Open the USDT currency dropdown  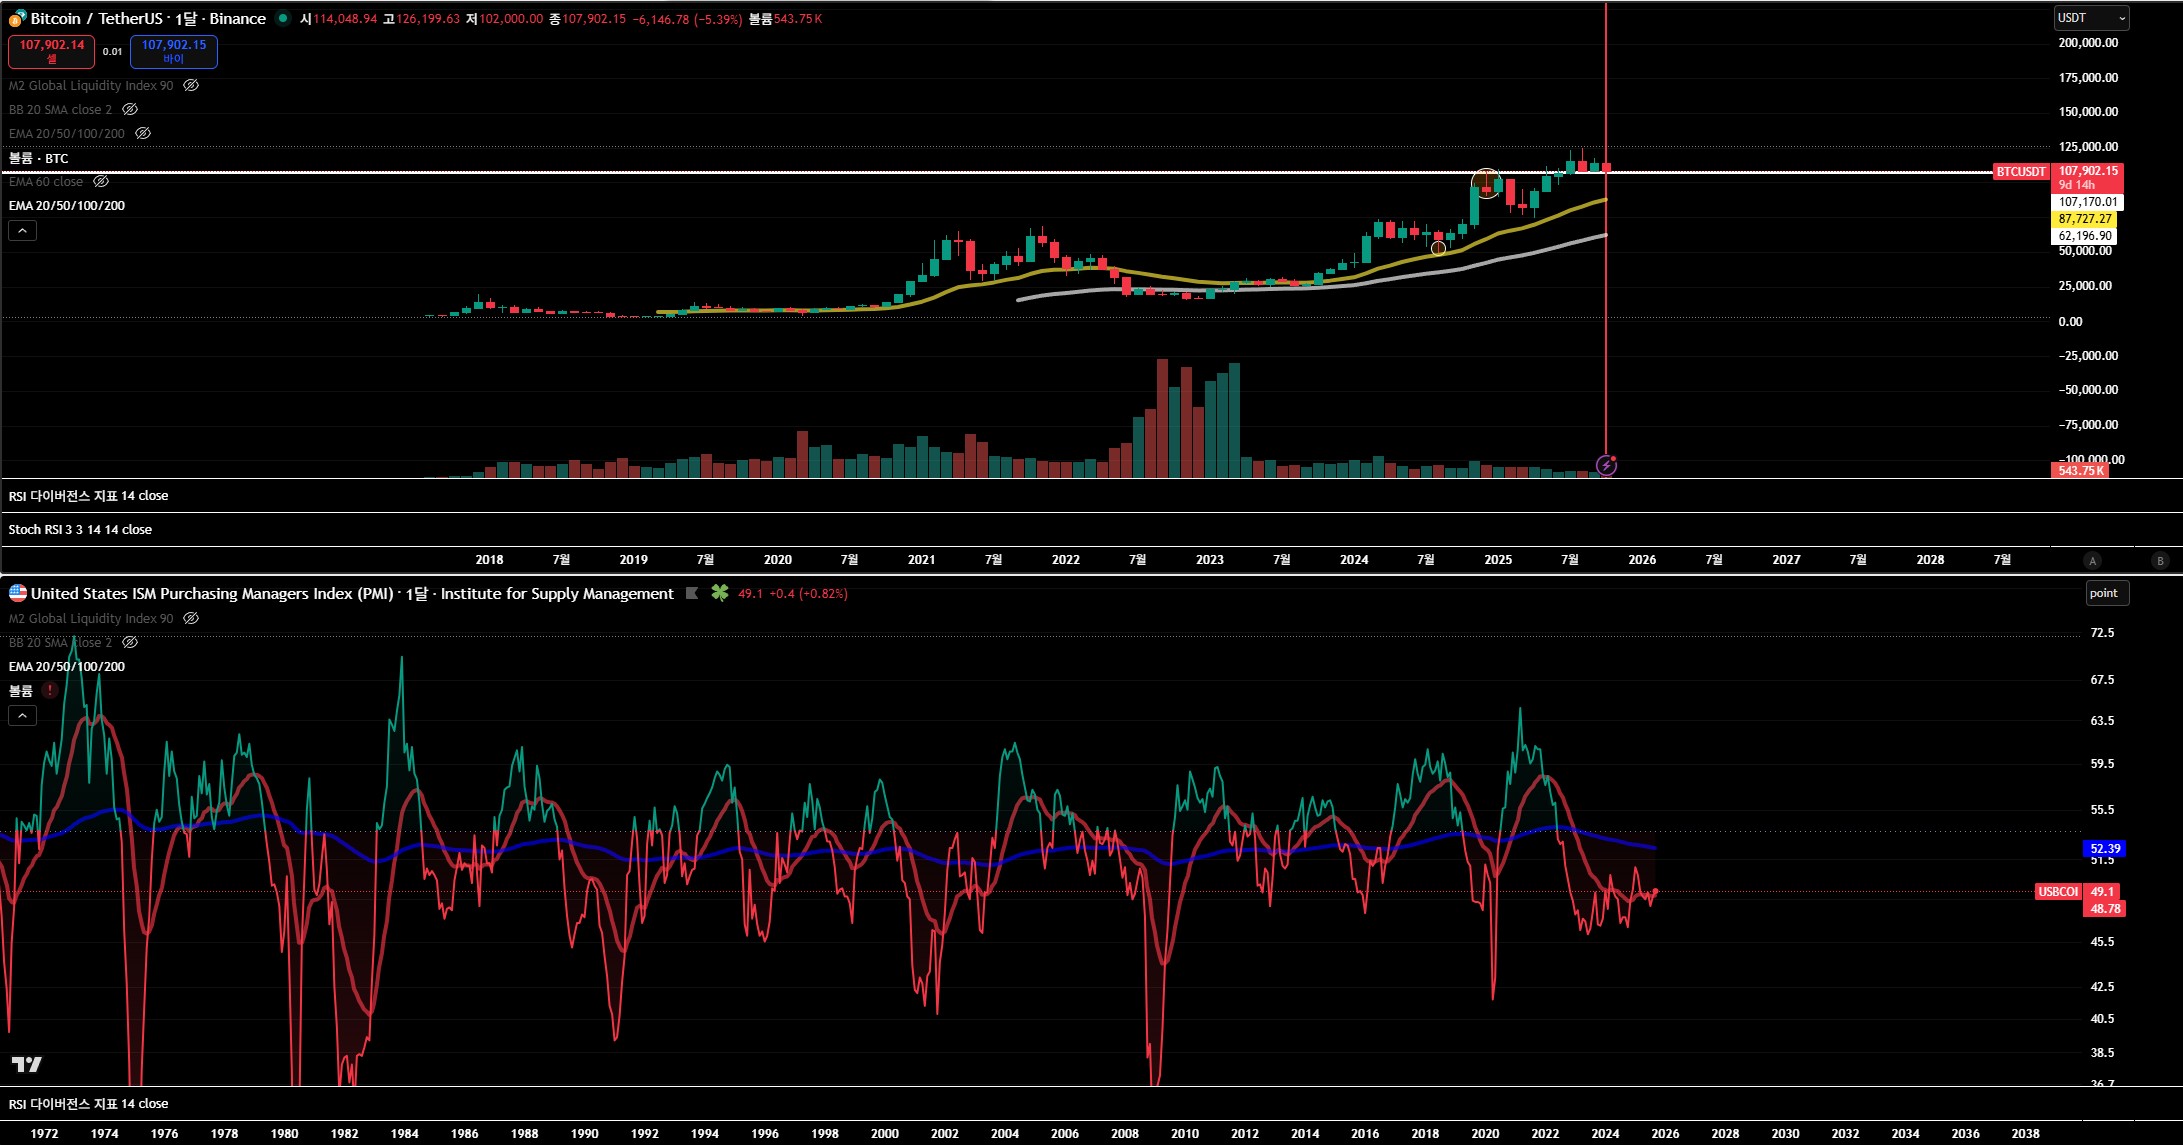coord(2091,18)
